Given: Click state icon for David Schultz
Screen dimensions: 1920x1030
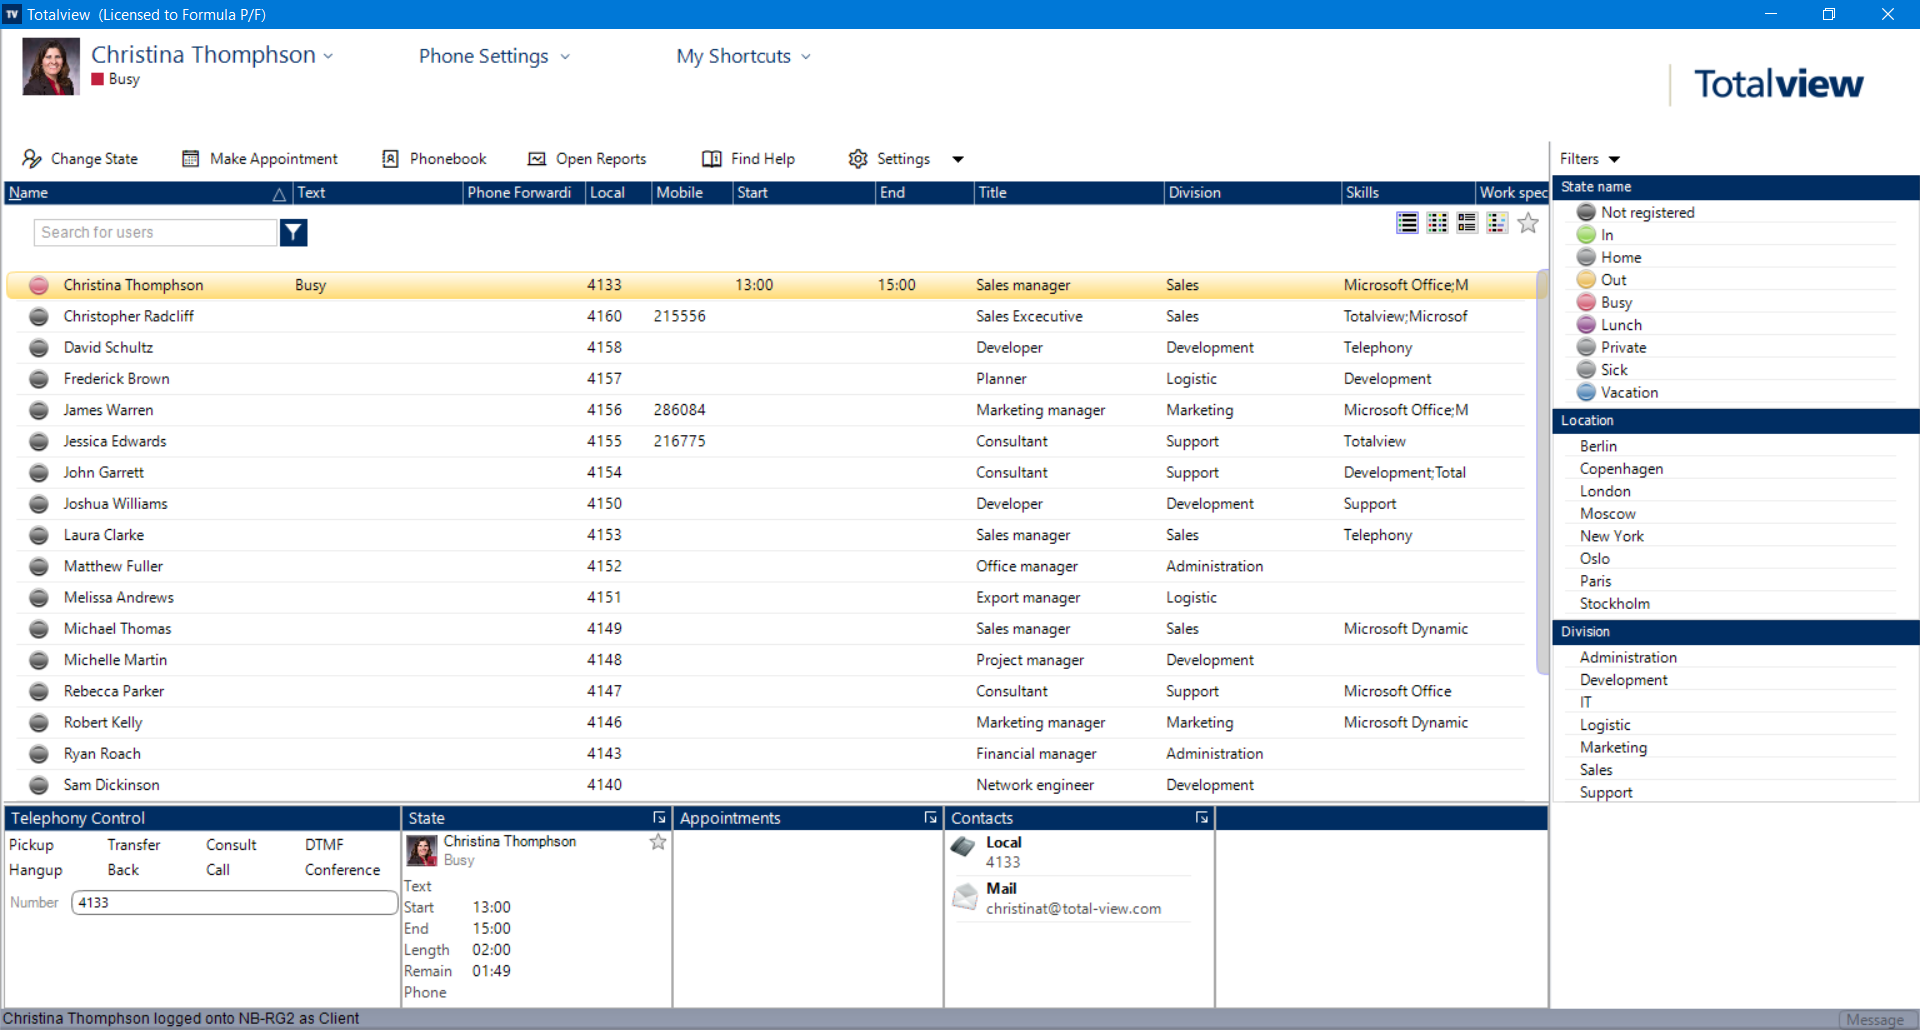Looking at the screenshot, I should pyautogui.click(x=39, y=348).
